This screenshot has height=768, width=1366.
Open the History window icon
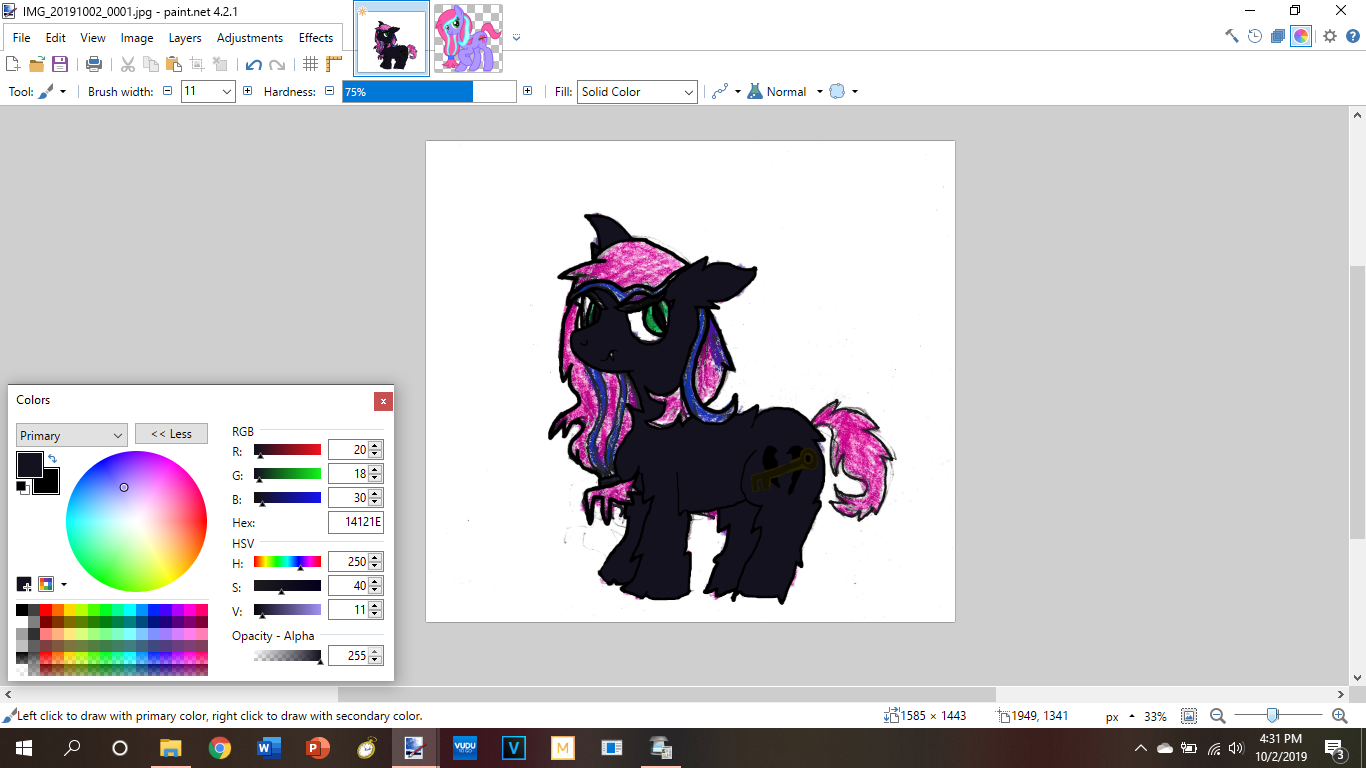click(1255, 36)
